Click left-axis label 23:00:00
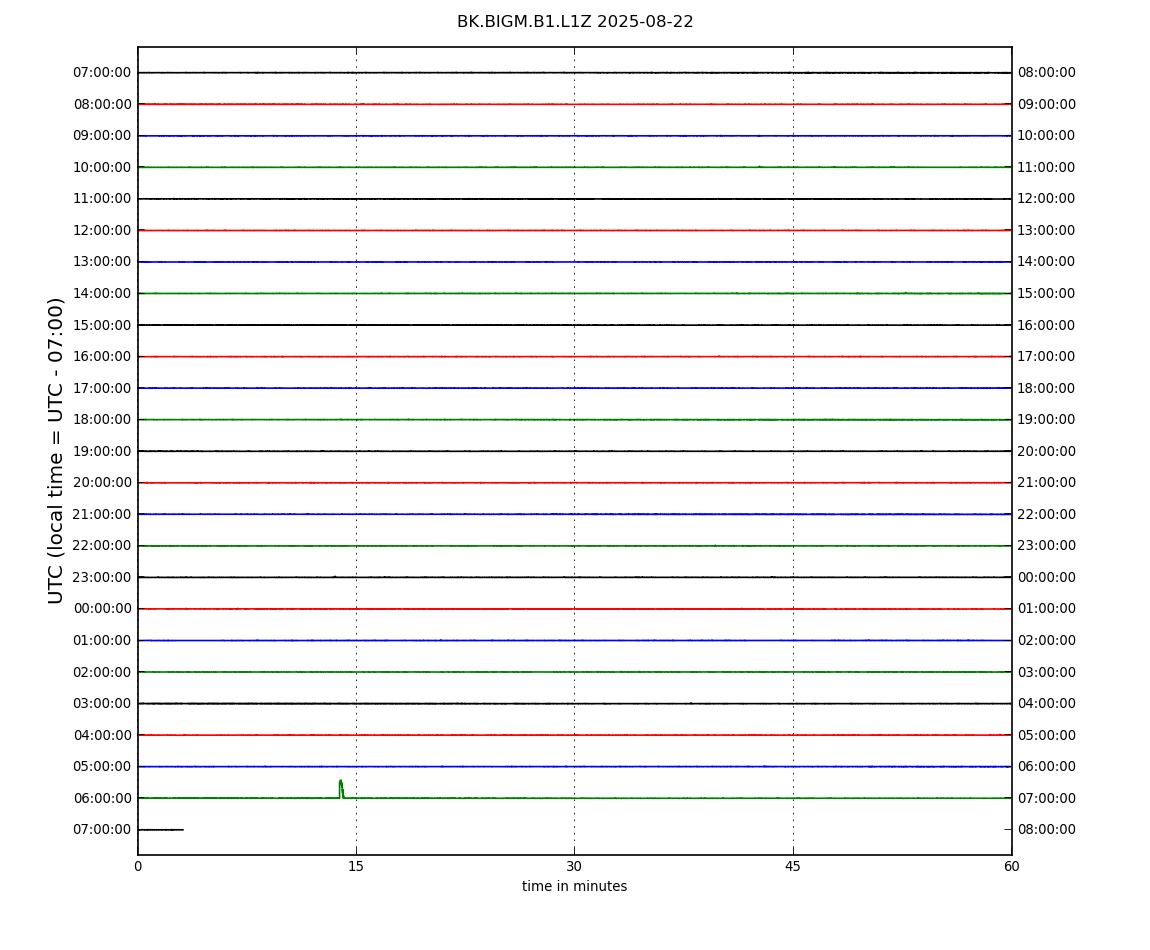The width and height of the screenshot is (1150, 950). point(103,577)
